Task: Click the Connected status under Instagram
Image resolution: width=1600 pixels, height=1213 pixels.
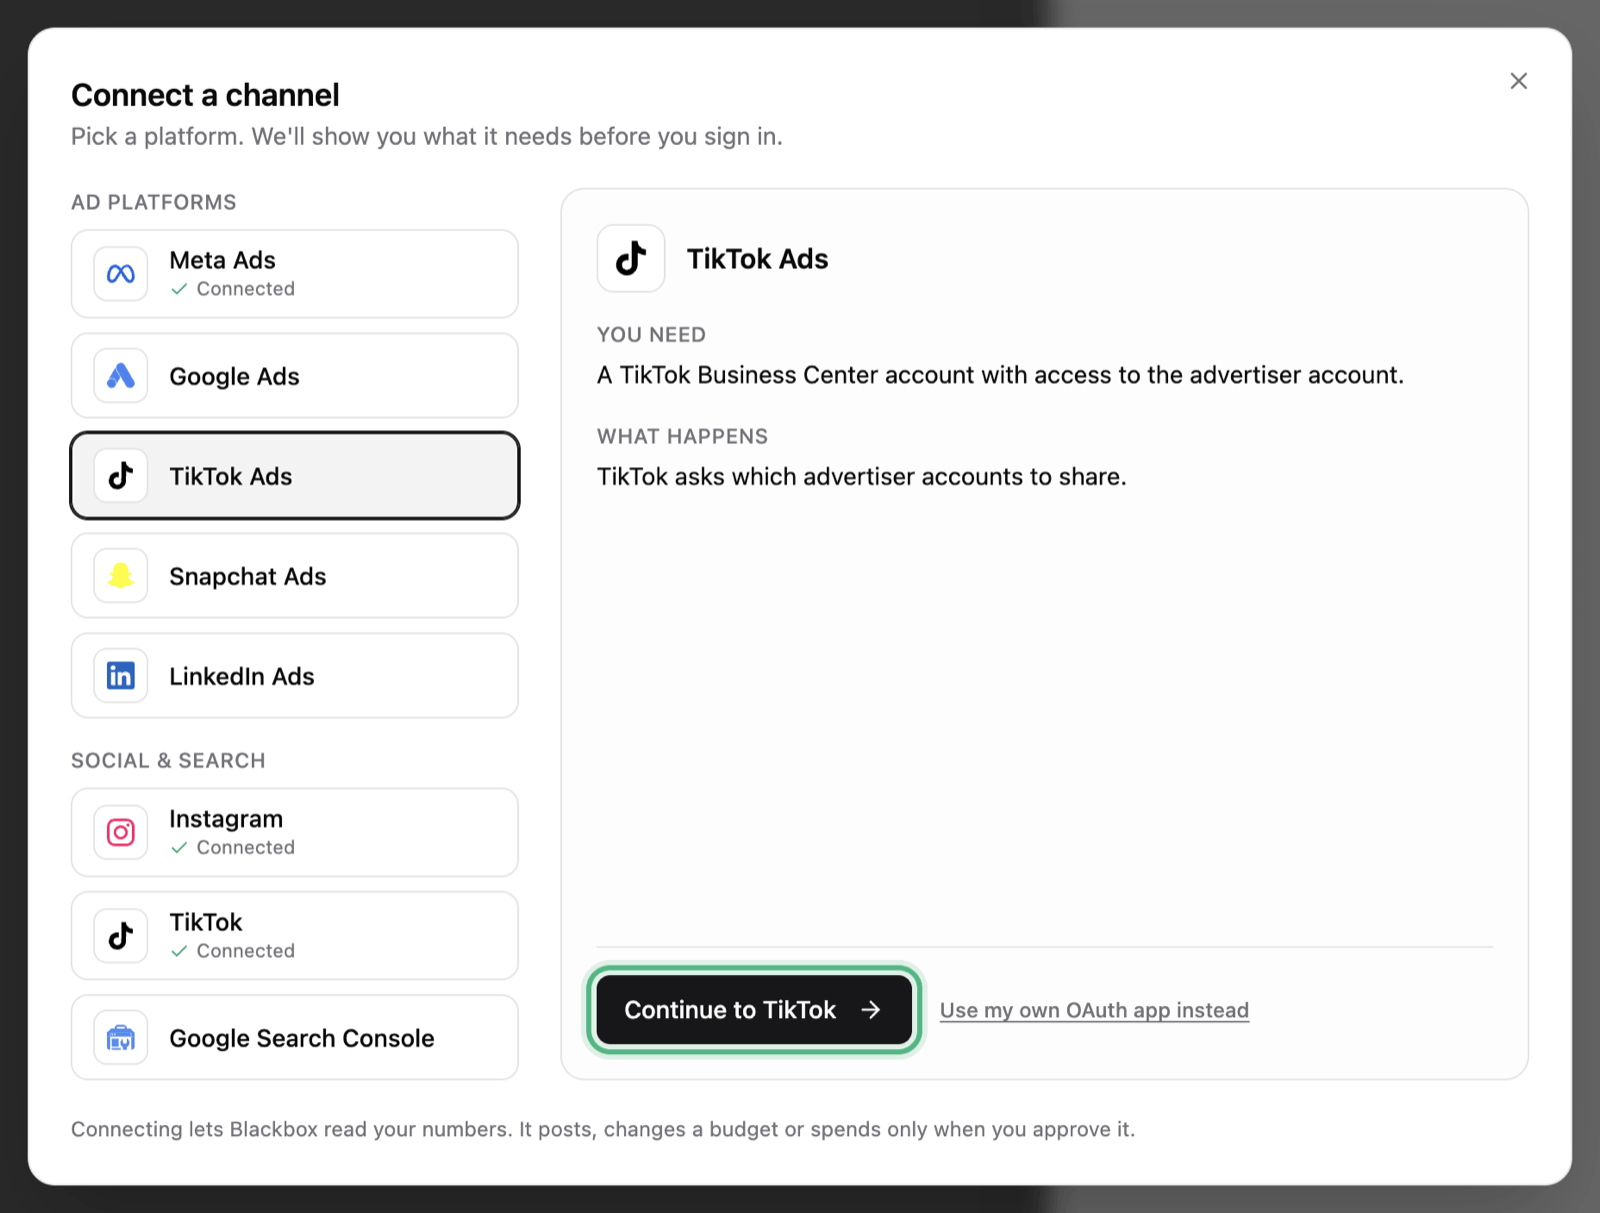Action: [233, 848]
